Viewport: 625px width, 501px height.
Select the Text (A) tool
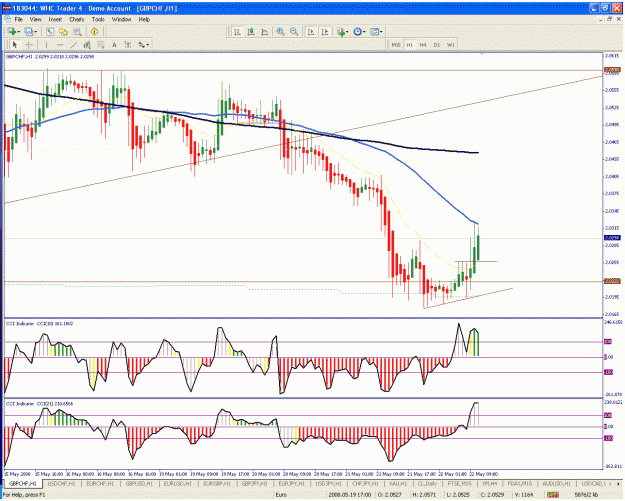tap(114, 45)
